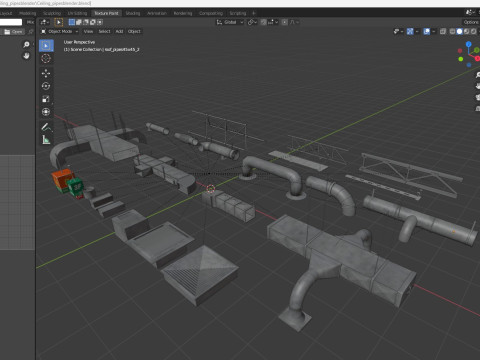Click the white field in the image editor header
Viewport: 480px width, 360px height.
[x=11, y=22]
